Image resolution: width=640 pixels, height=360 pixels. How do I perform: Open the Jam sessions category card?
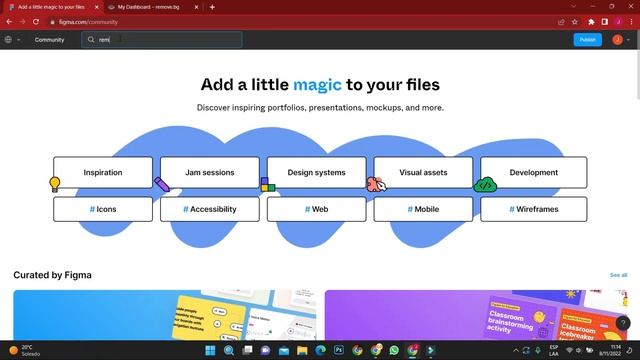(x=210, y=172)
